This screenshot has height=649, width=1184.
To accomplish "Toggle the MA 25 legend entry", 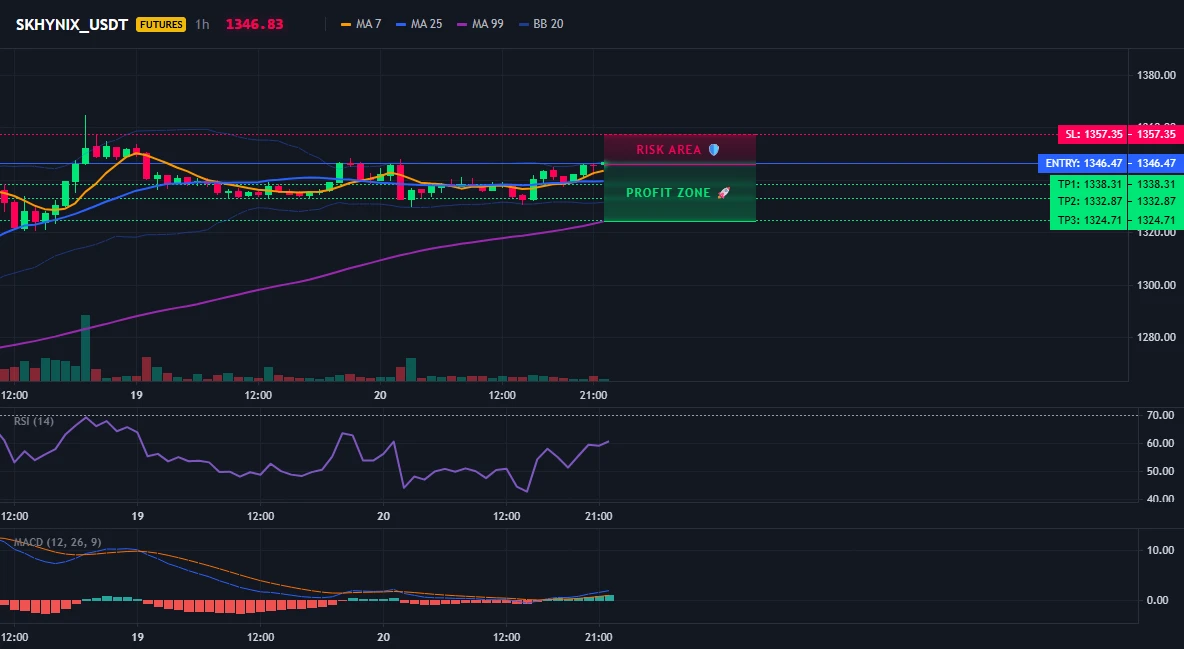I will (419, 24).
